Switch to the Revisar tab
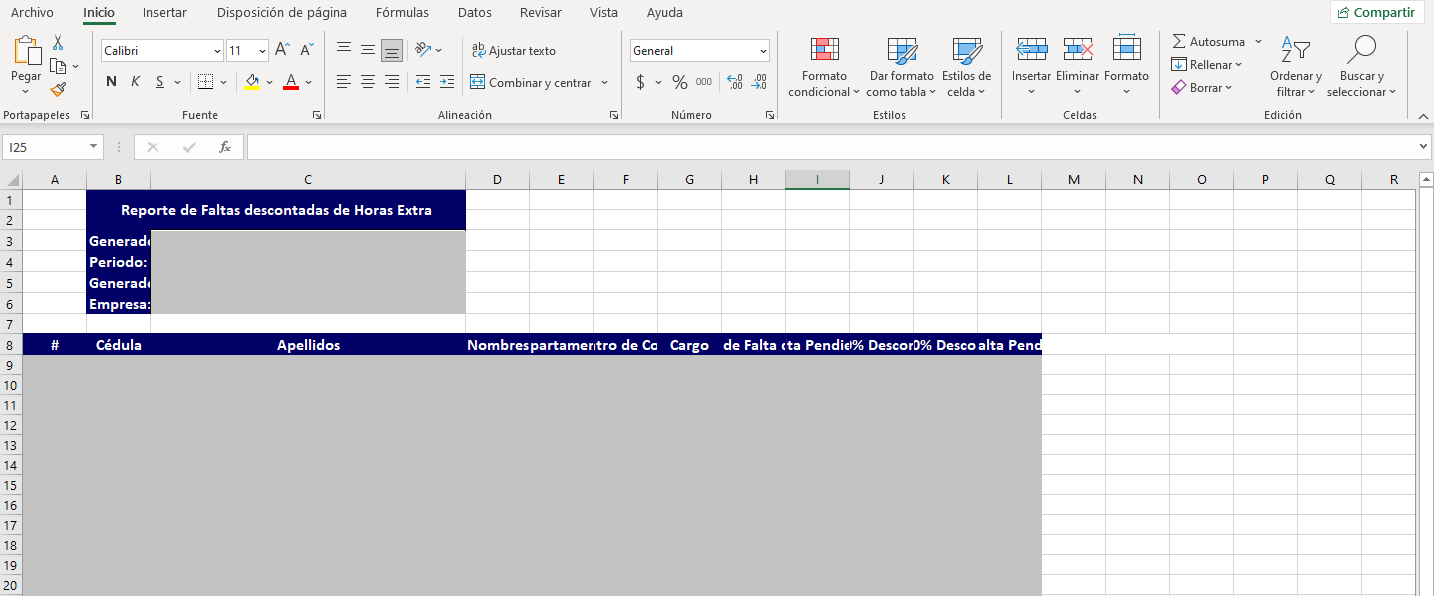This screenshot has height=596, width=1434. [541, 13]
